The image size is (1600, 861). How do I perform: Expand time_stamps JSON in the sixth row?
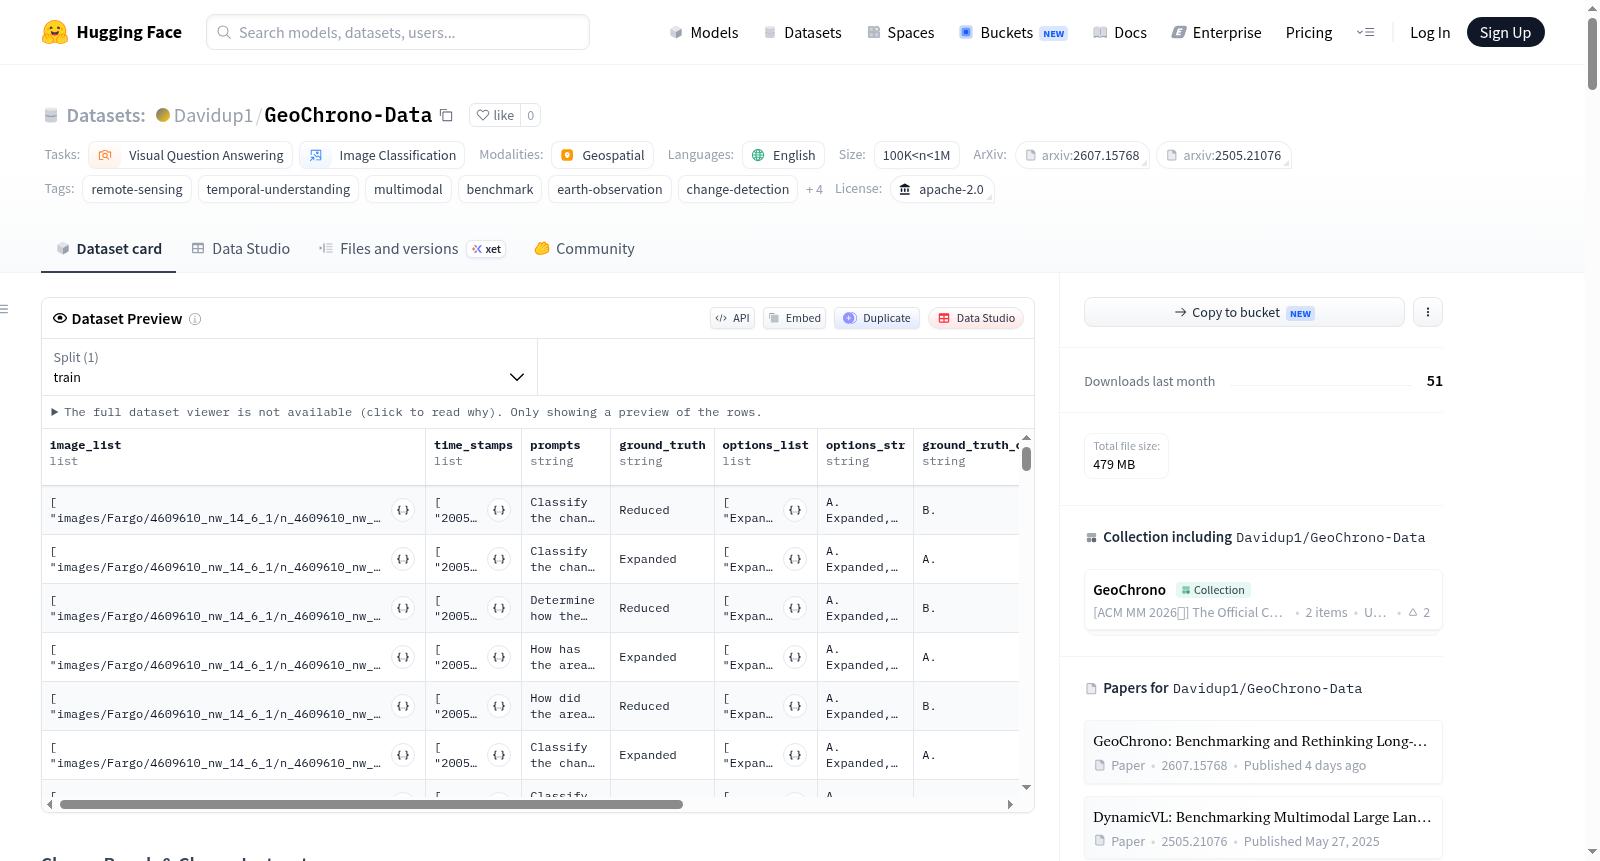(499, 755)
